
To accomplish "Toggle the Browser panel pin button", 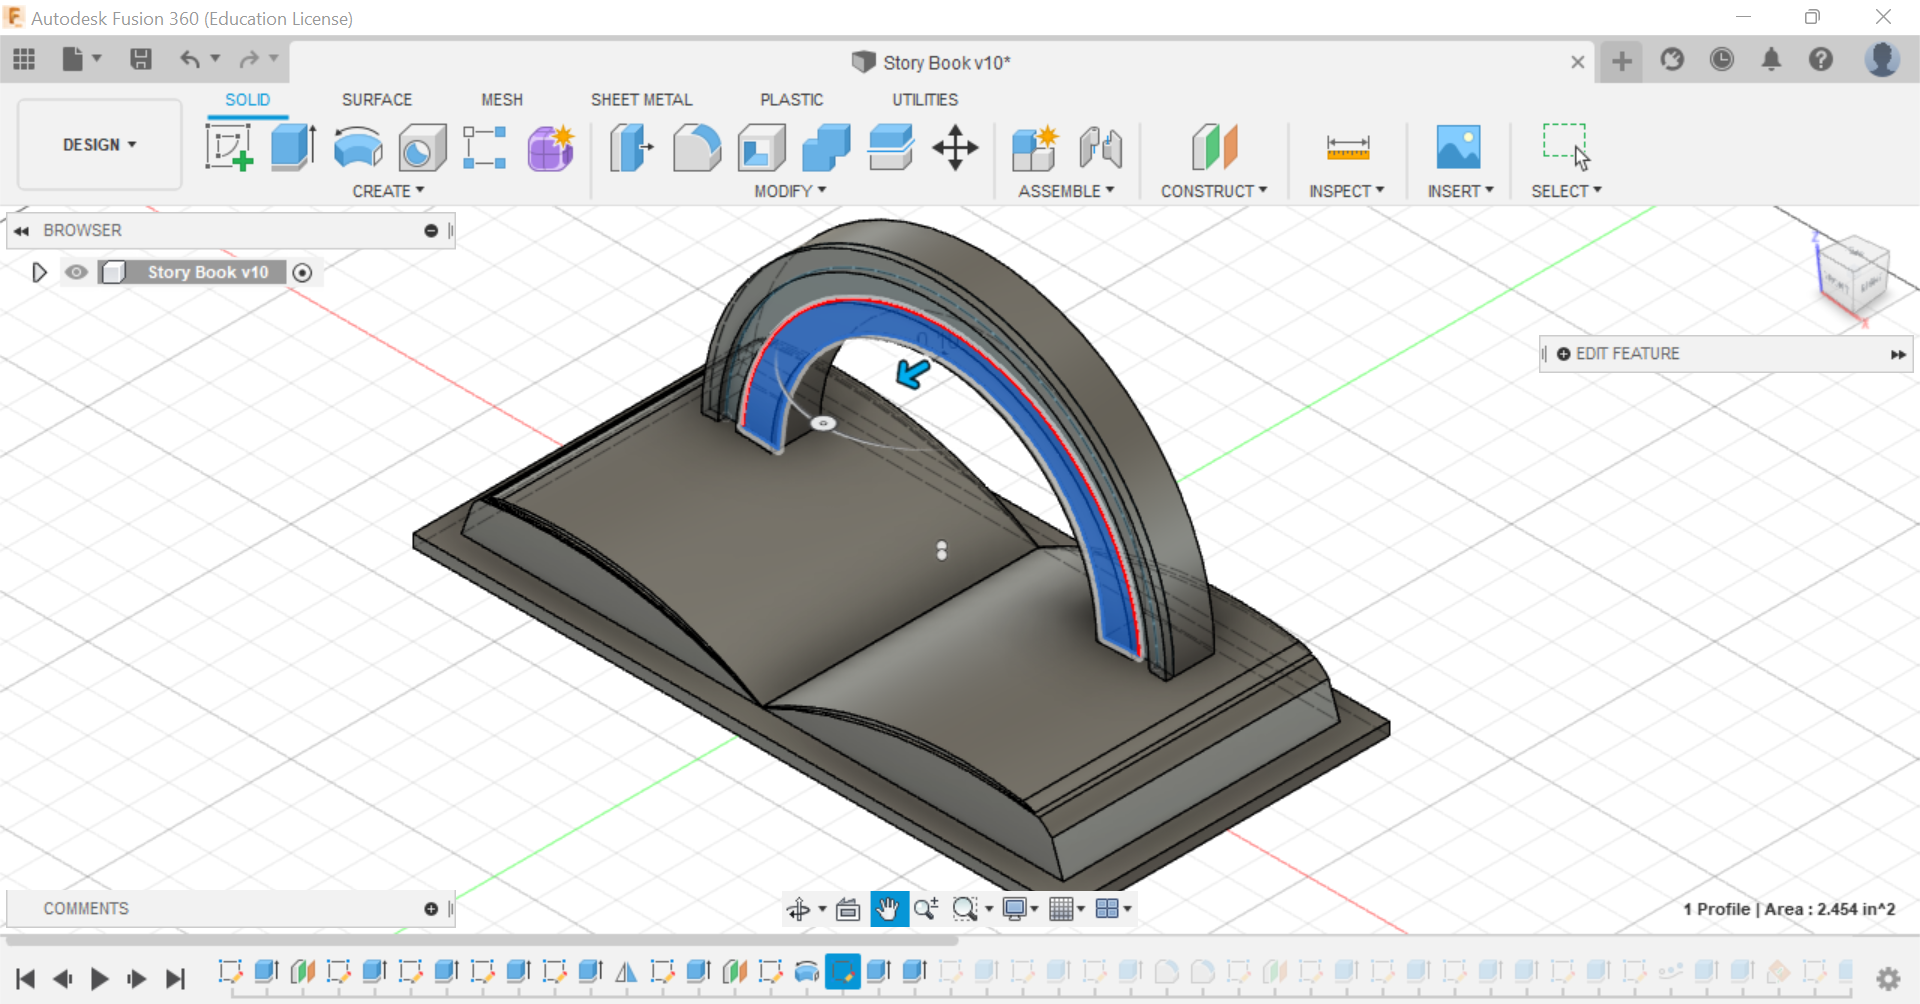I will coord(431,230).
